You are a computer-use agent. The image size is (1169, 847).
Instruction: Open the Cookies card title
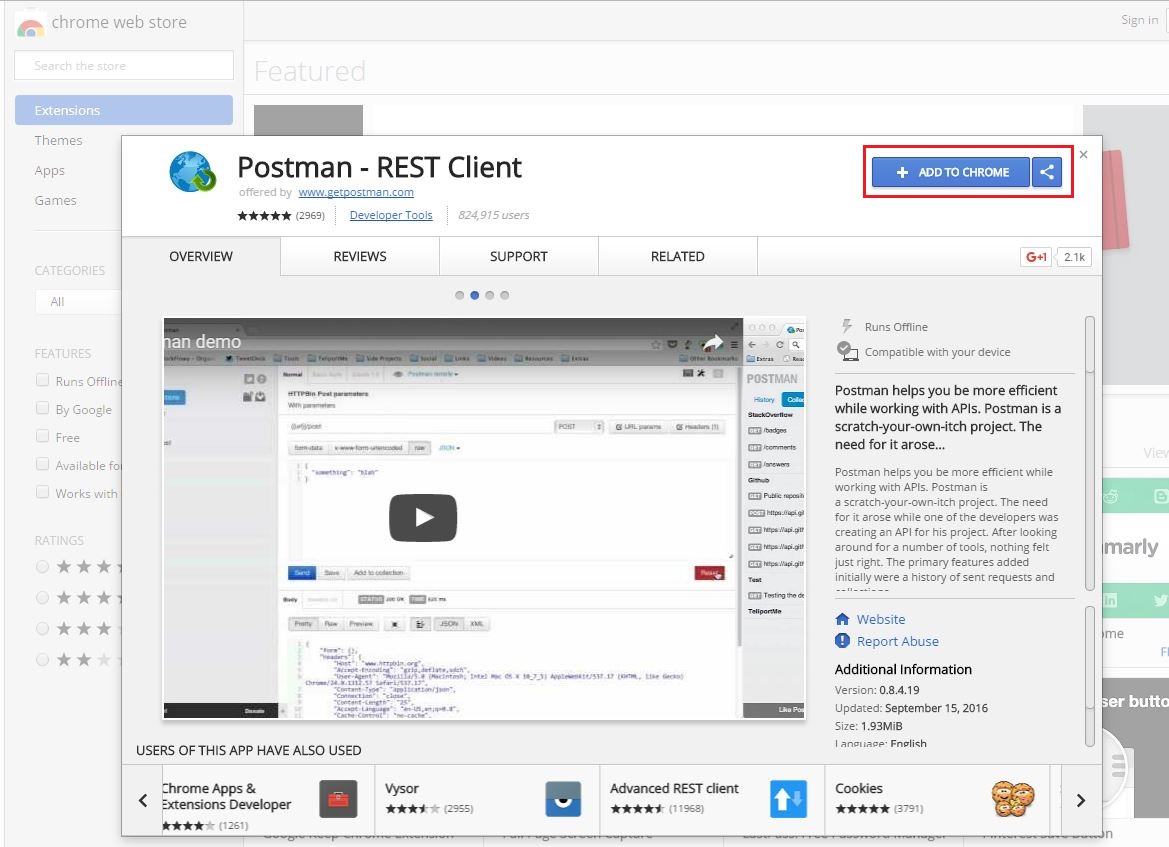859,788
